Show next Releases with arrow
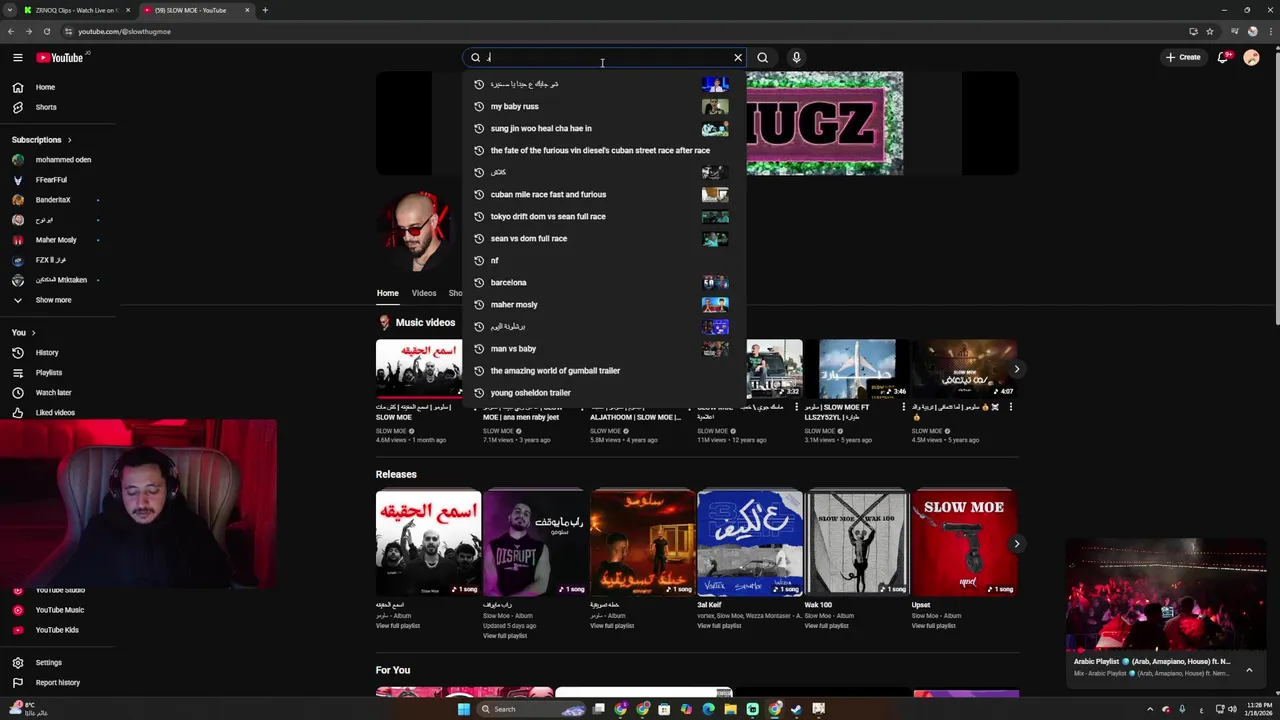 (1016, 544)
